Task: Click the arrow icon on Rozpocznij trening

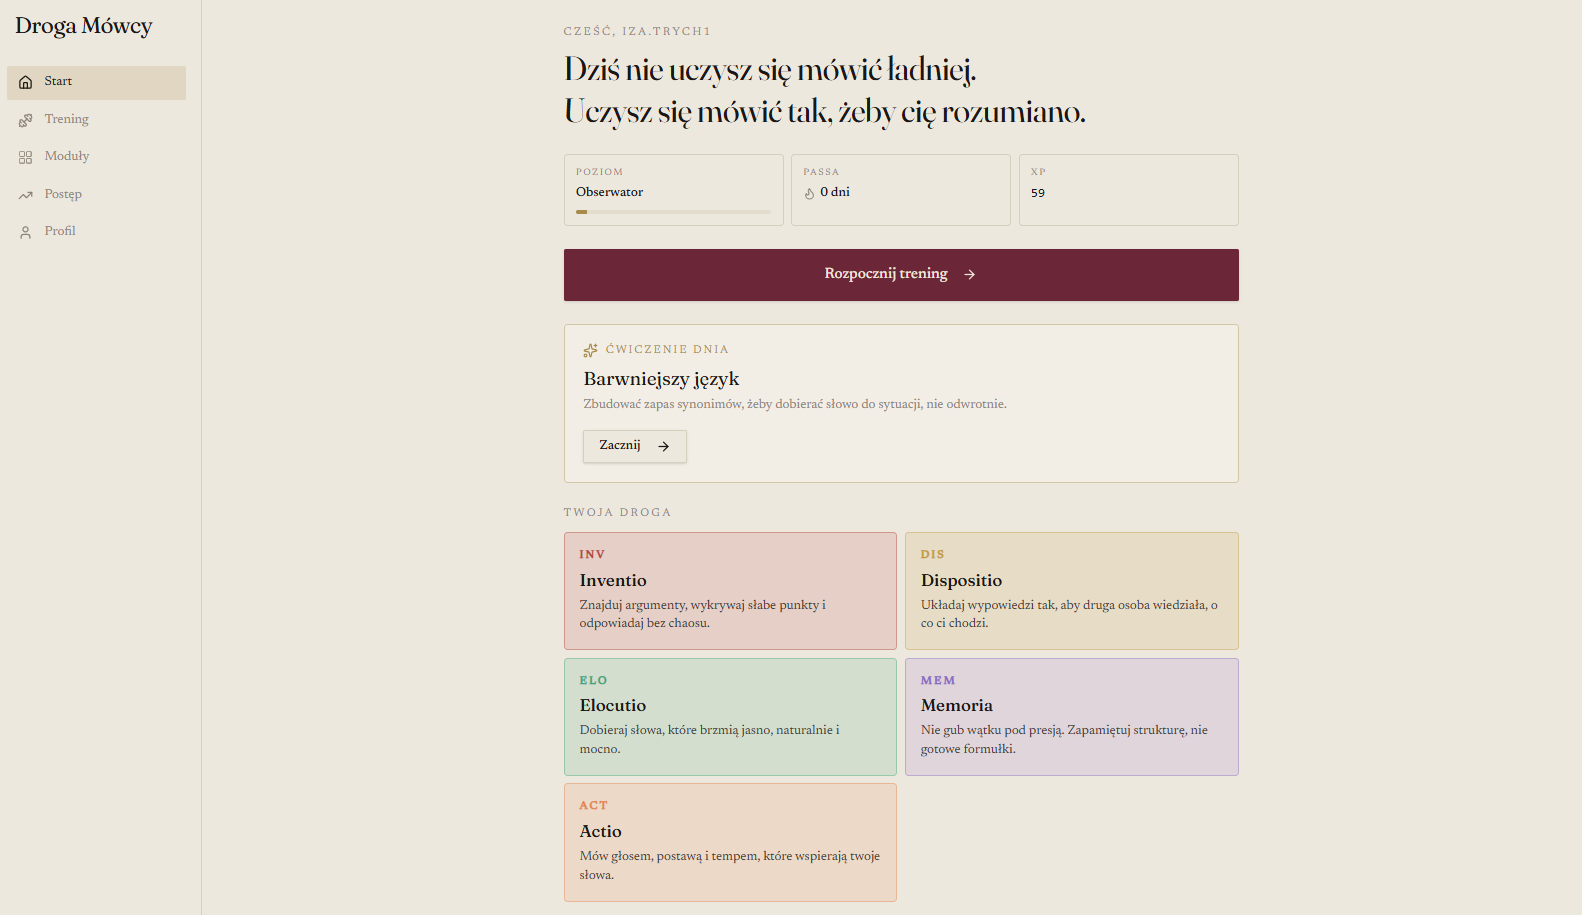Action: (x=969, y=274)
